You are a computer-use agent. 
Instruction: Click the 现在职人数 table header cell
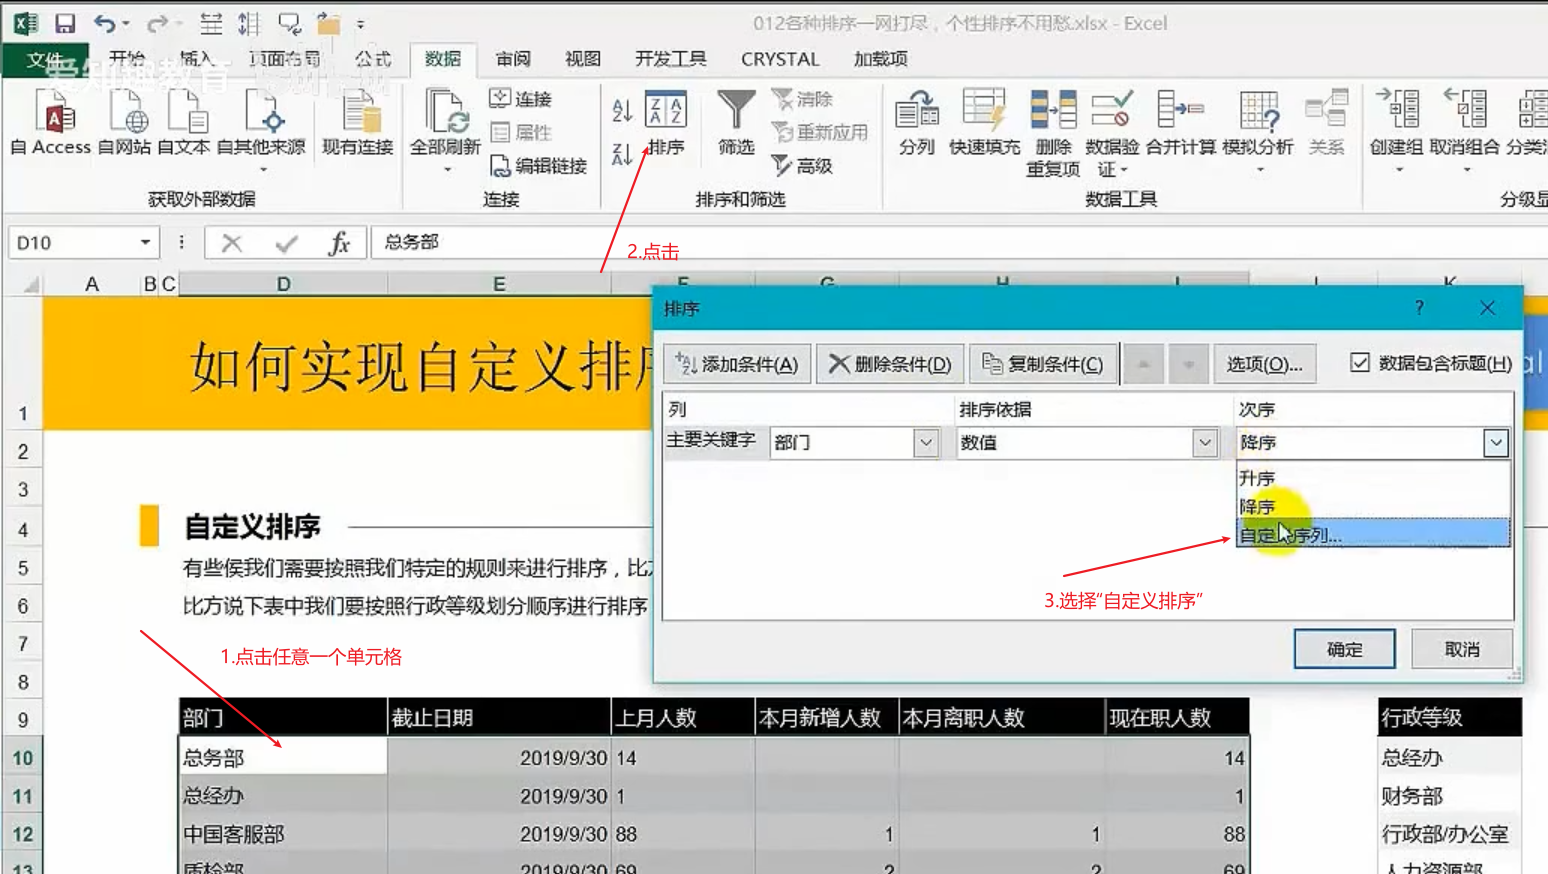click(x=1177, y=717)
